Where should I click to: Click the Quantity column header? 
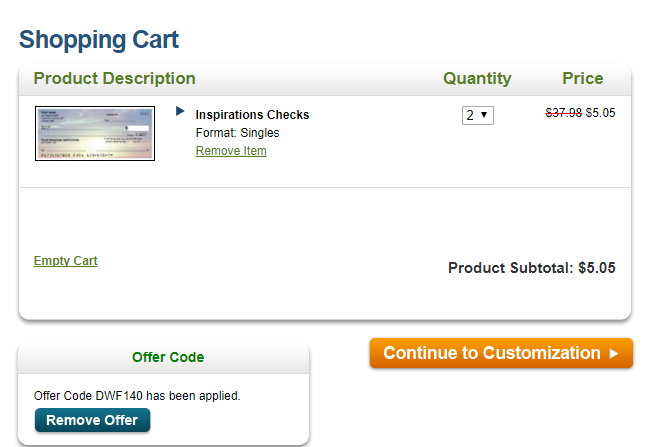[x=477, y=79]
